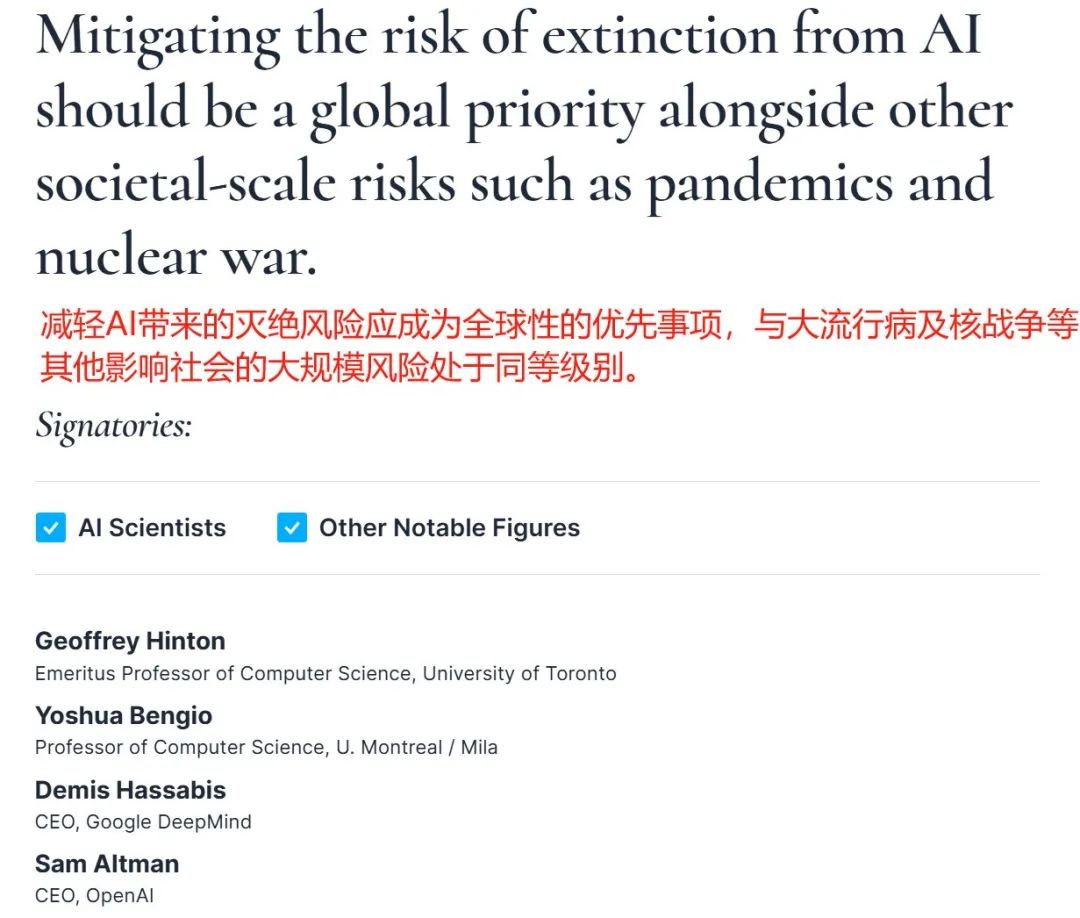
Task: Click the headline line "should be a global priority"
Action: point(524,109)
